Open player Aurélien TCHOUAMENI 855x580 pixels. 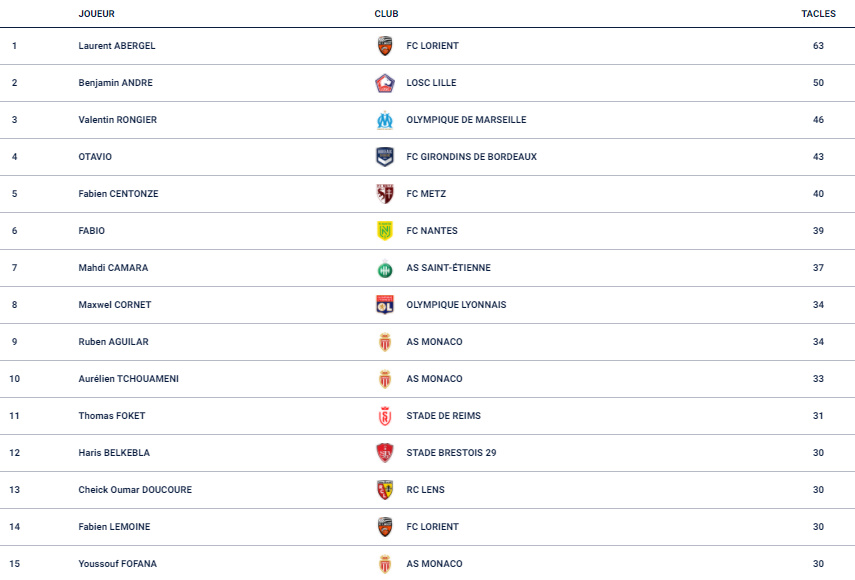(129, 379)
